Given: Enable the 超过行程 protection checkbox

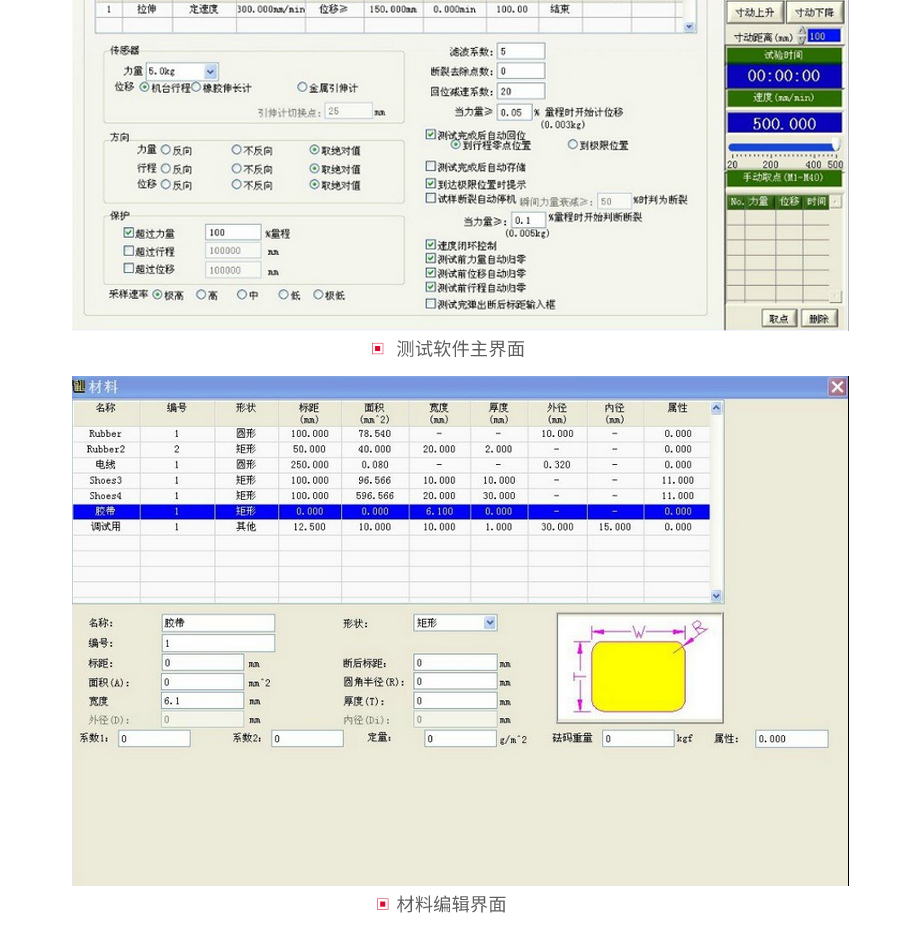Looking at the screenshot, I should pyautogui.click(x=128, y=251).
